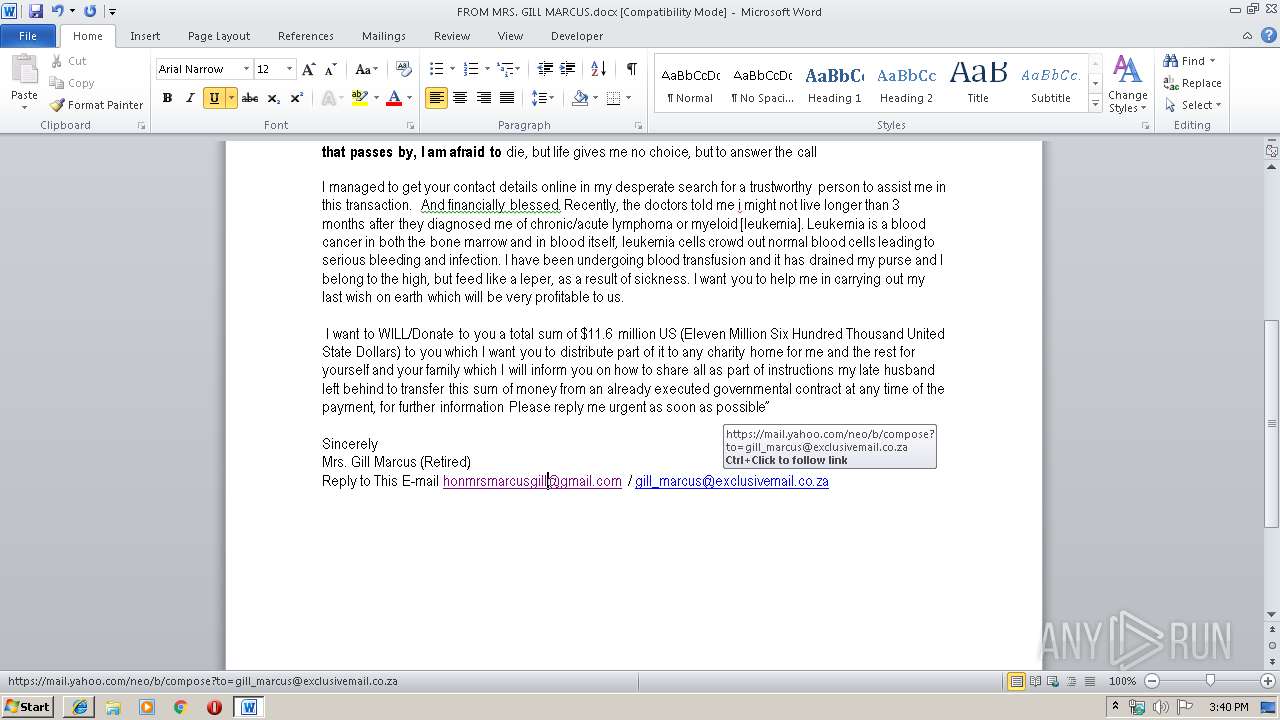
Task: Decrease paragraph indent
Action: pyautogui.click(x=545, y=69)
